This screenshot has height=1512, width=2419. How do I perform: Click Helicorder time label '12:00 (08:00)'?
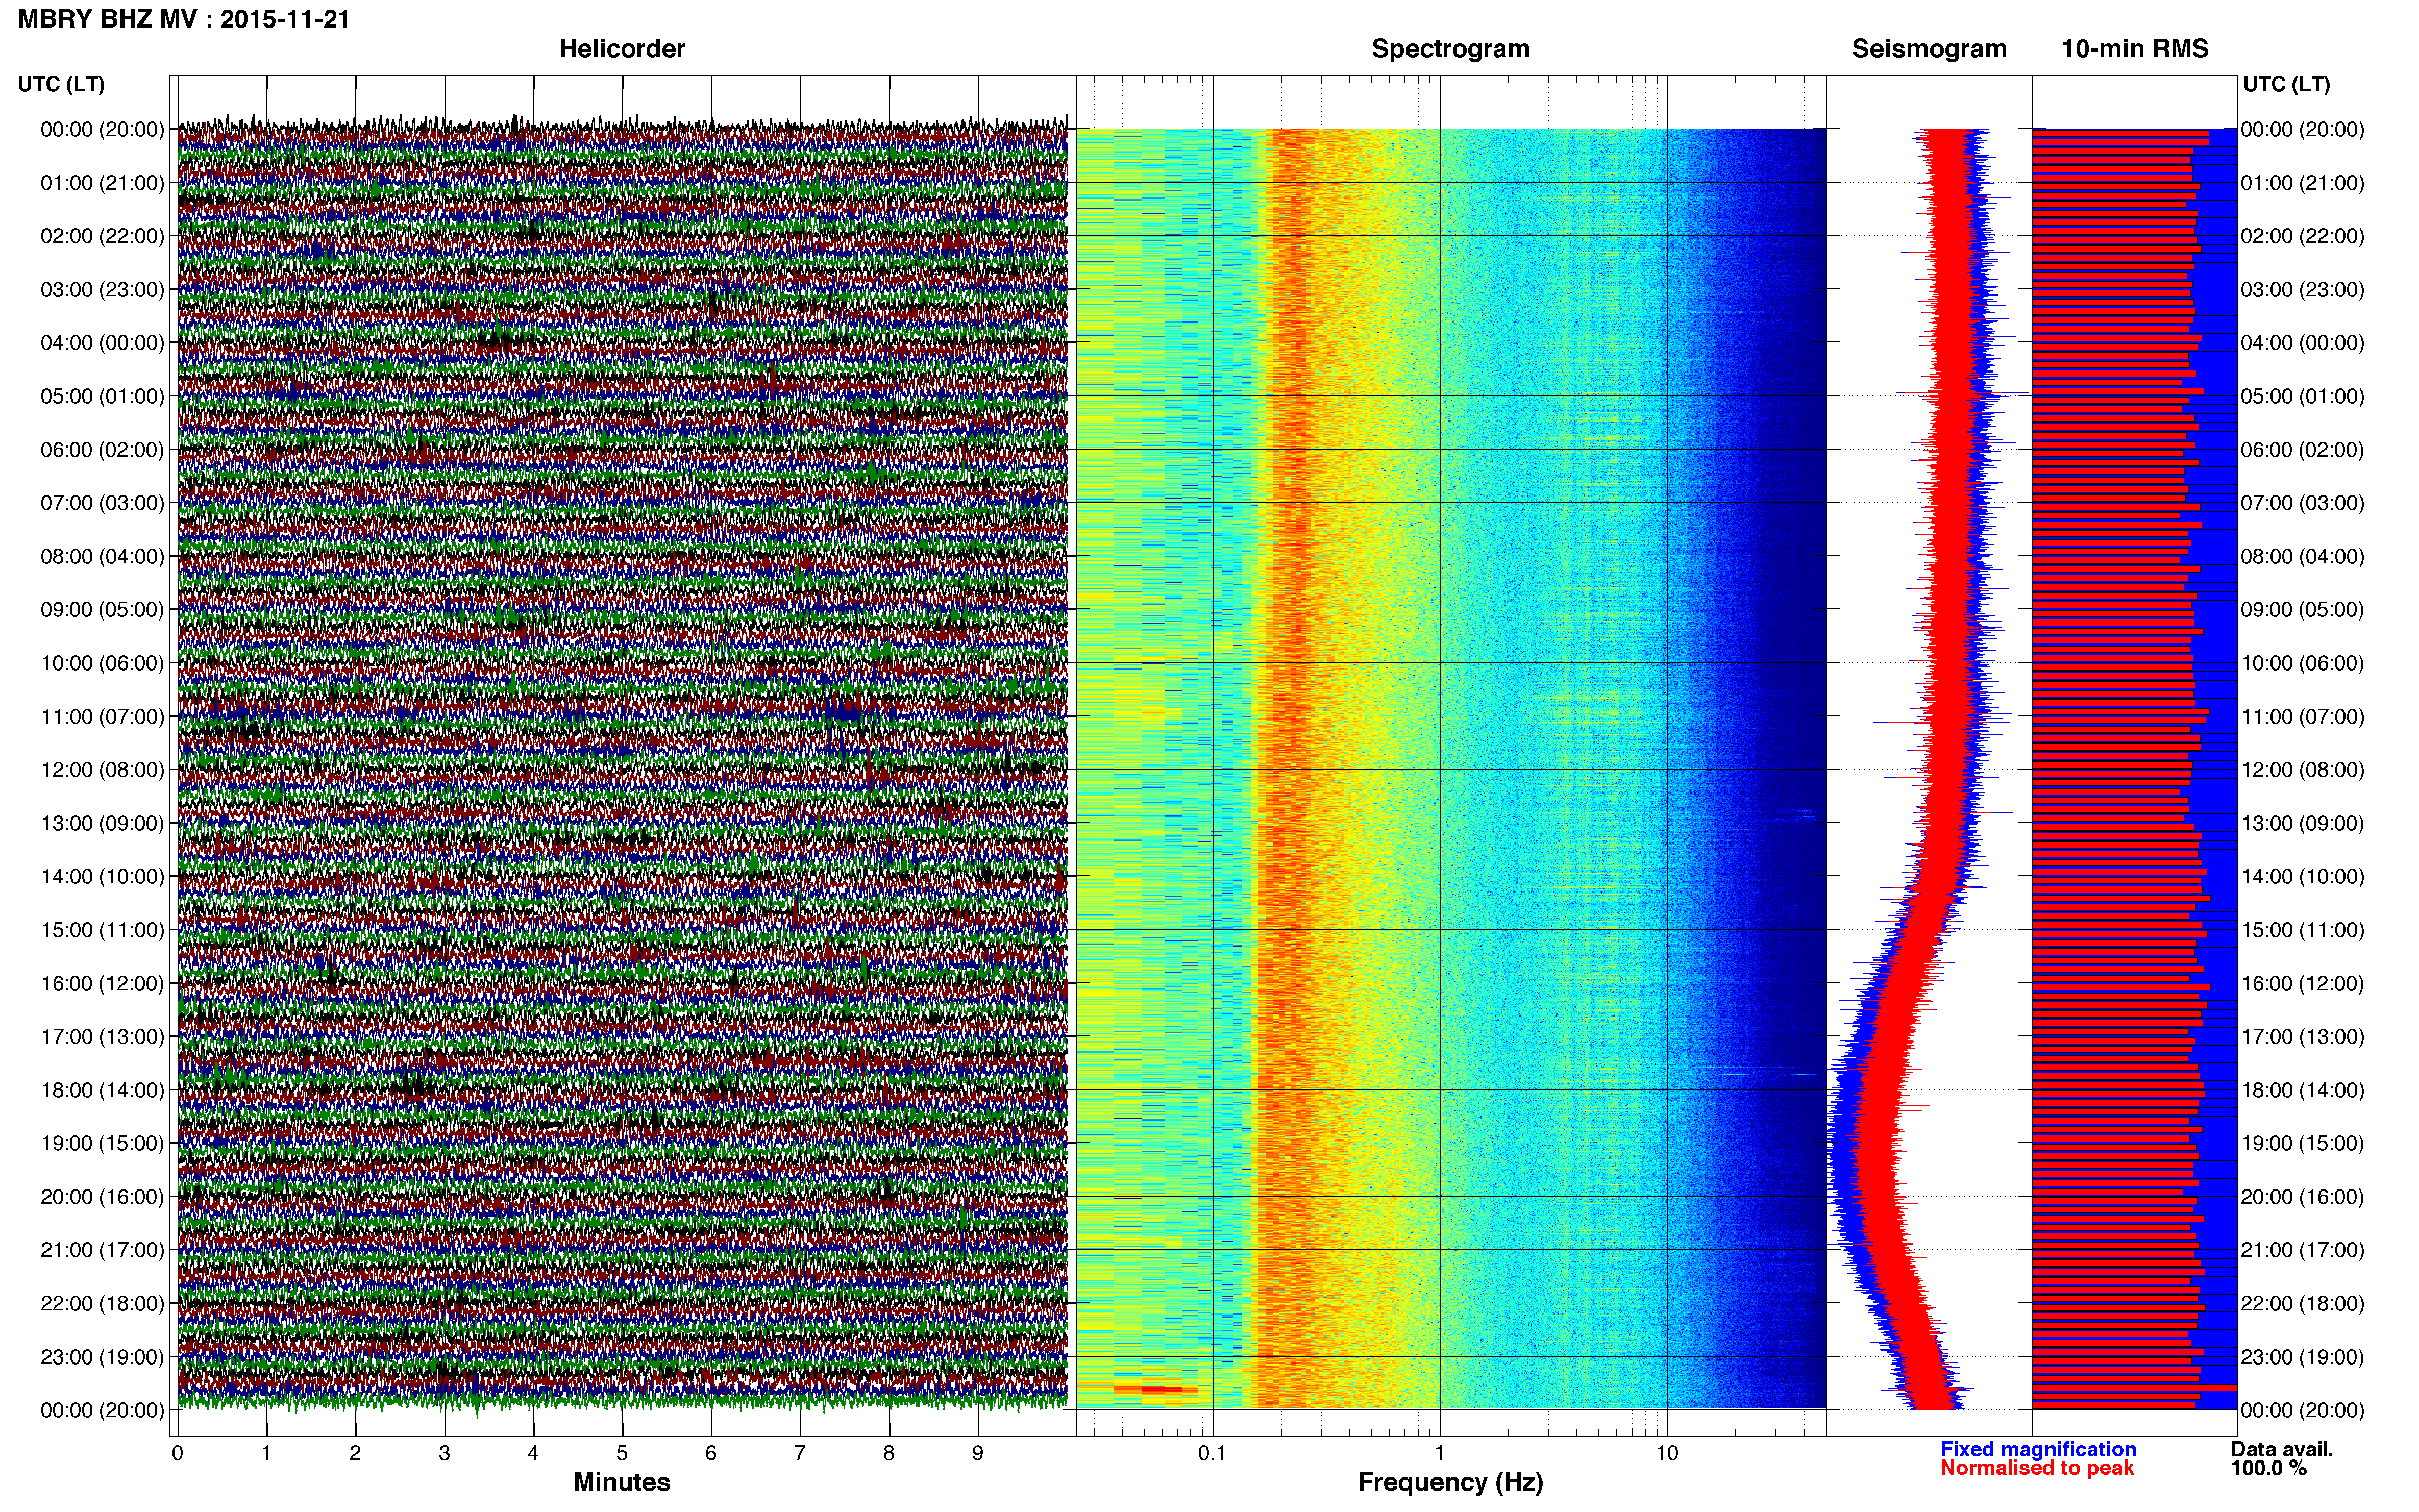(102, 770)
